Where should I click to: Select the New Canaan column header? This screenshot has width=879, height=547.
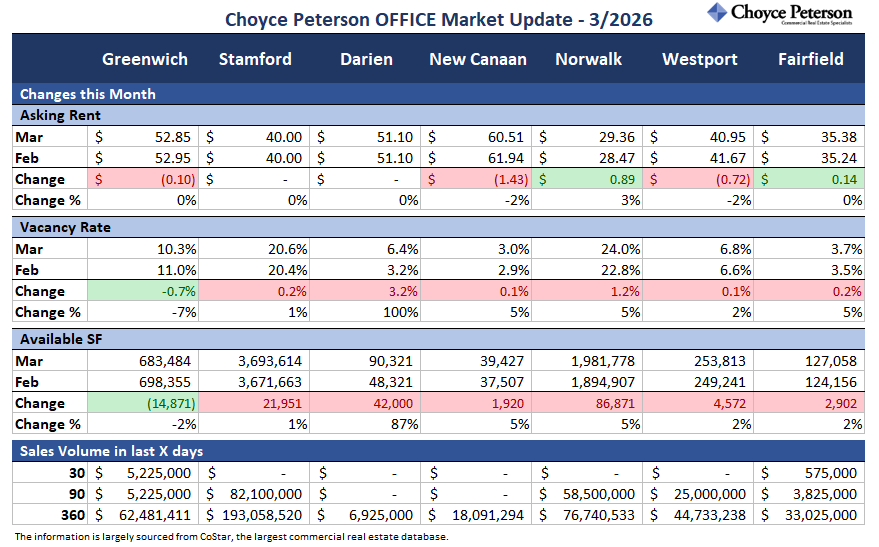pyautogui.click(x=478, y=59)
